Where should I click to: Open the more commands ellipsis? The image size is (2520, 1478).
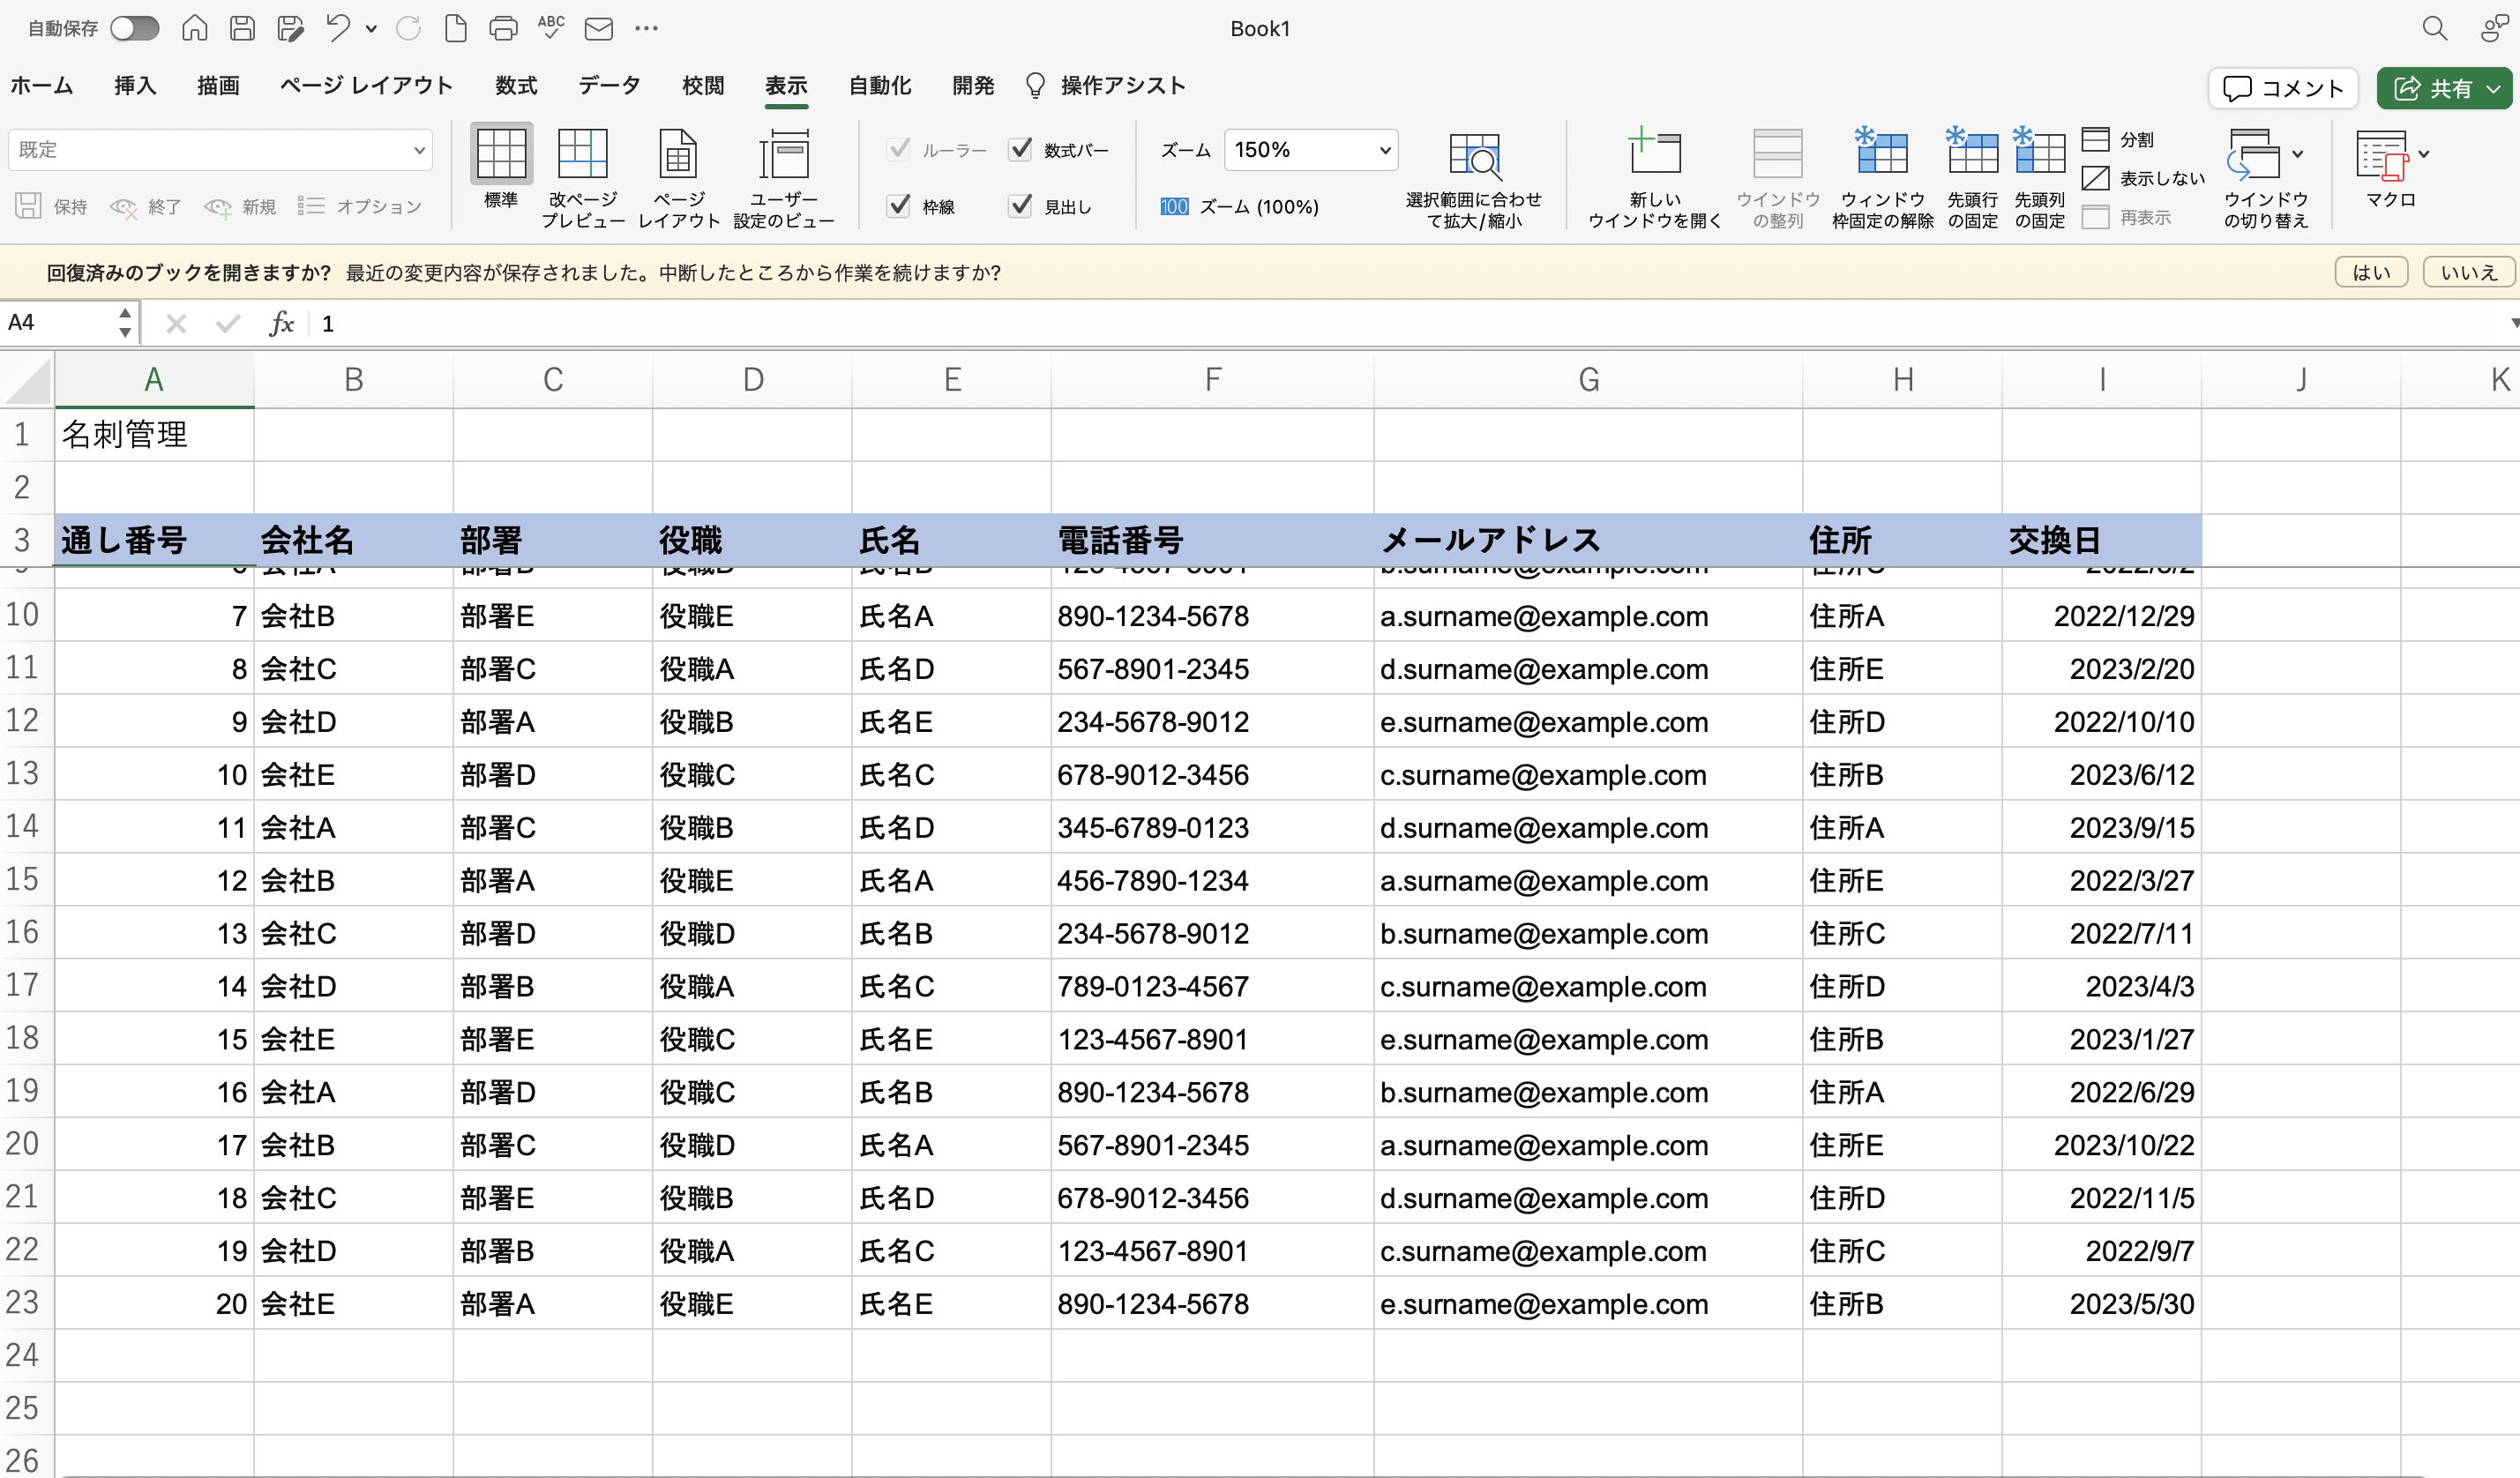[x=647, y=28]
